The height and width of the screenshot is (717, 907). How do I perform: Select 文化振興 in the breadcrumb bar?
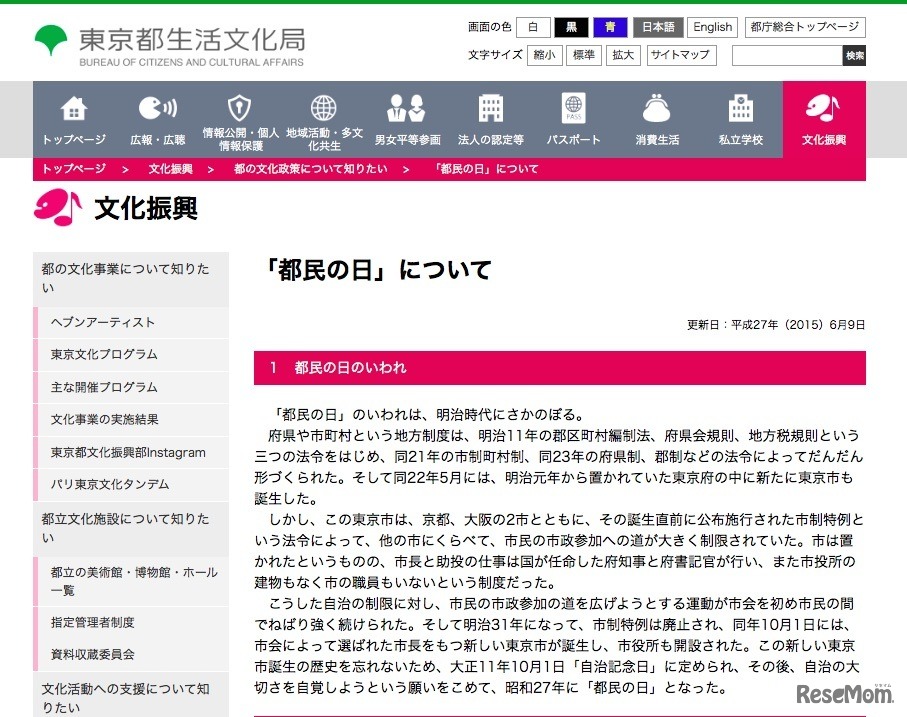point(170,169)
